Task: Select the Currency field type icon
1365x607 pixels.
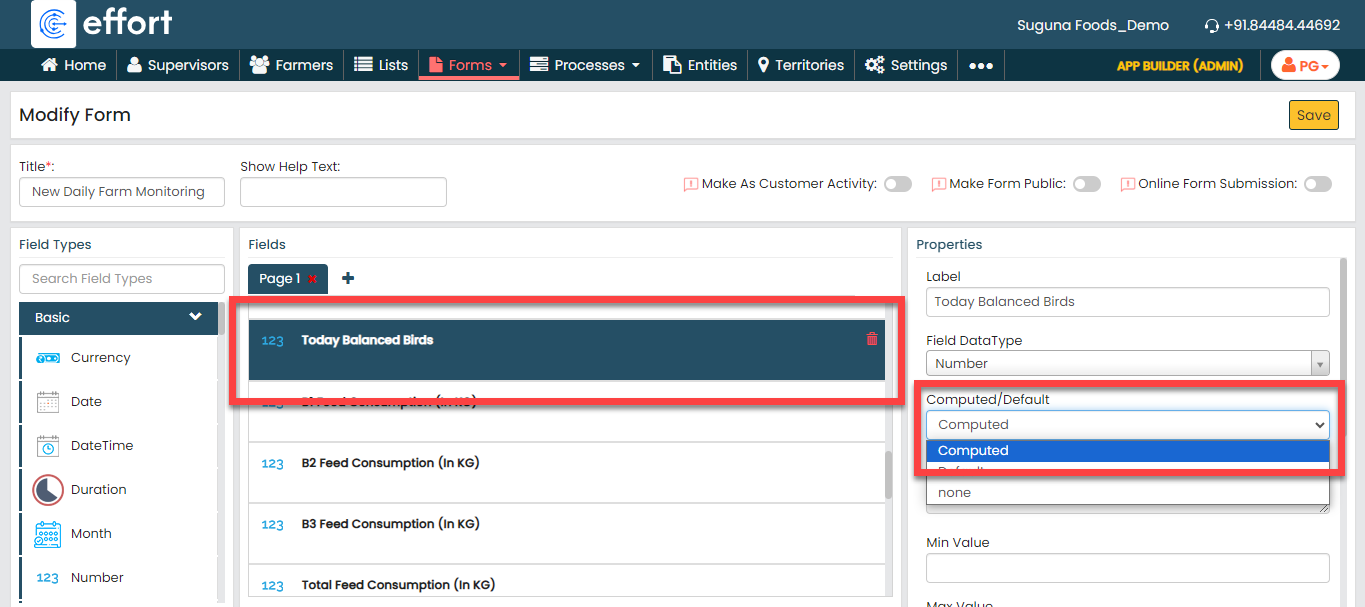Action: coord(48,358)
